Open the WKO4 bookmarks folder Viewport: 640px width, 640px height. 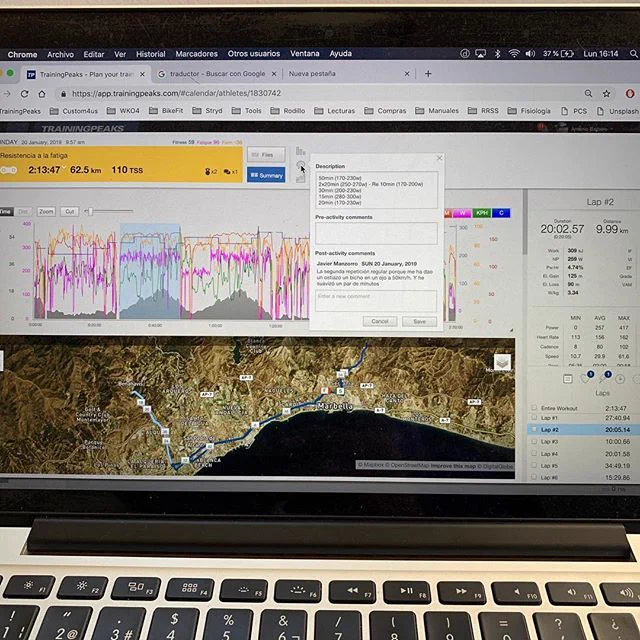pos(123,111)
